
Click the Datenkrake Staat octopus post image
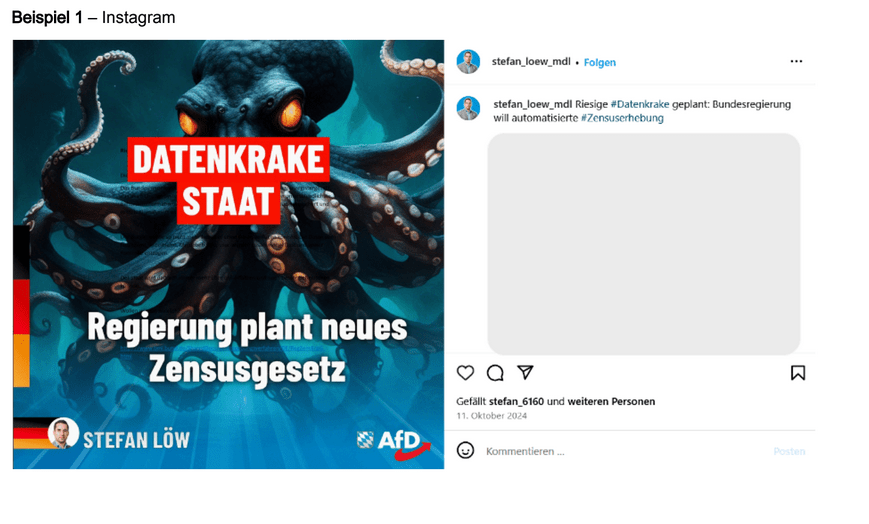[x=228, y=255]
